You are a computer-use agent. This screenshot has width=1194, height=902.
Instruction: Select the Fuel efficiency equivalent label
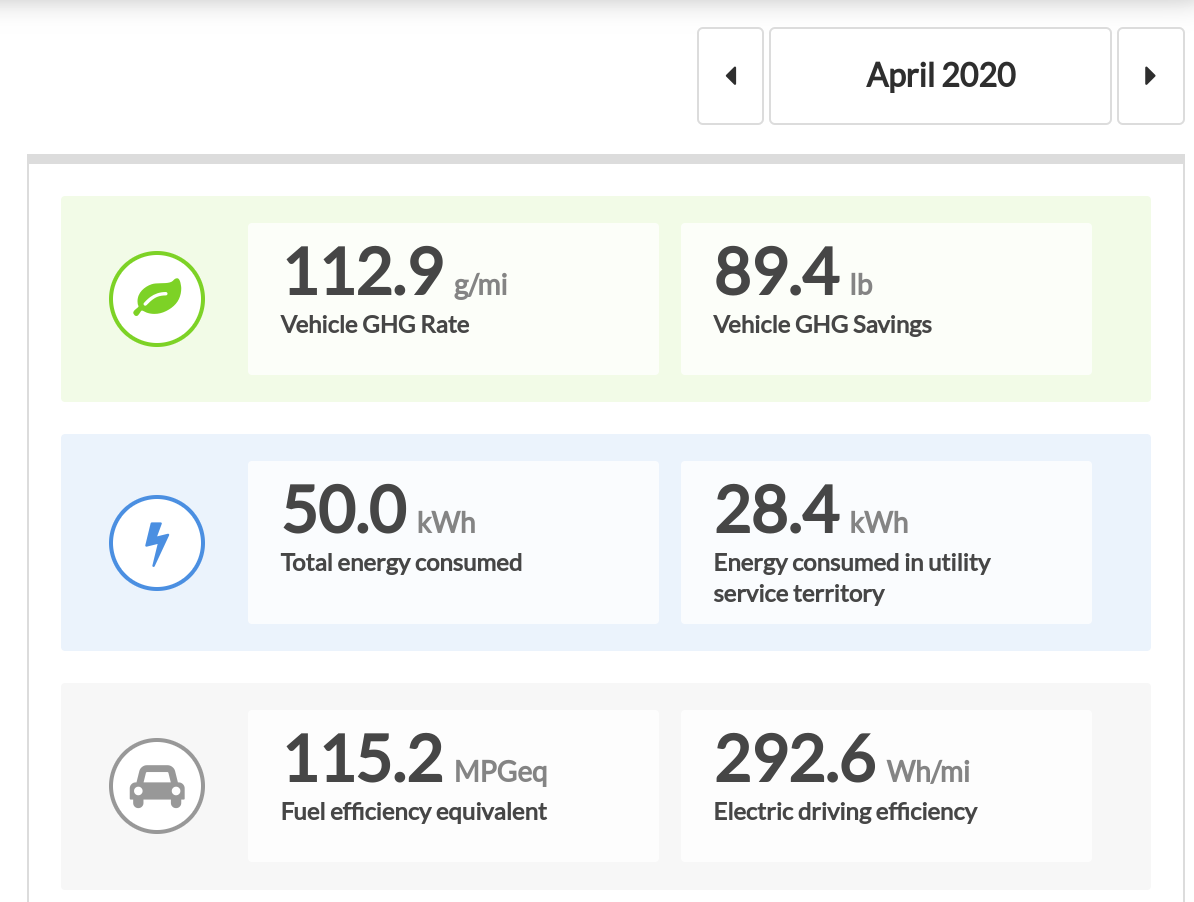tap(414, 811)
